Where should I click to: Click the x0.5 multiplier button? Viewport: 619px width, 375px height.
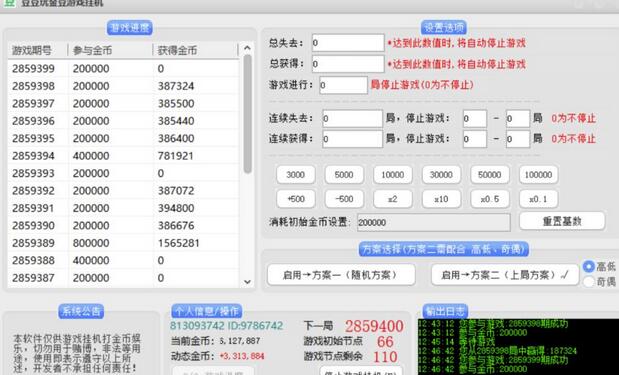coord(490,199)
